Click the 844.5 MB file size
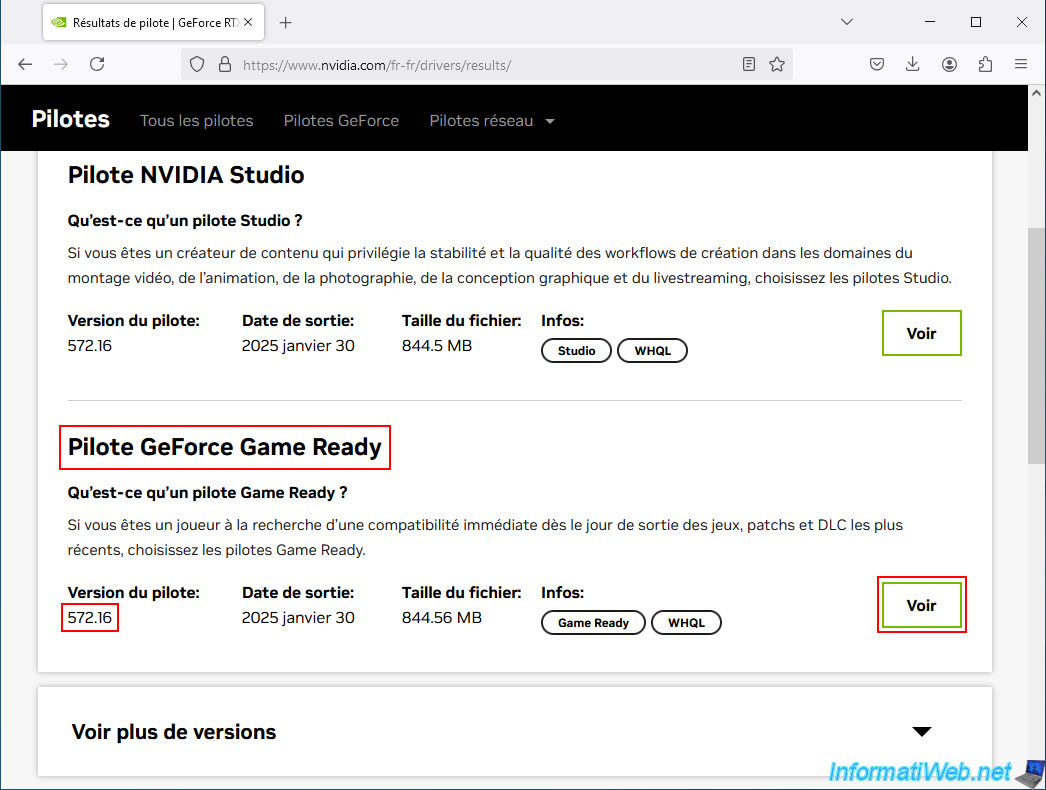 [437, 346]
